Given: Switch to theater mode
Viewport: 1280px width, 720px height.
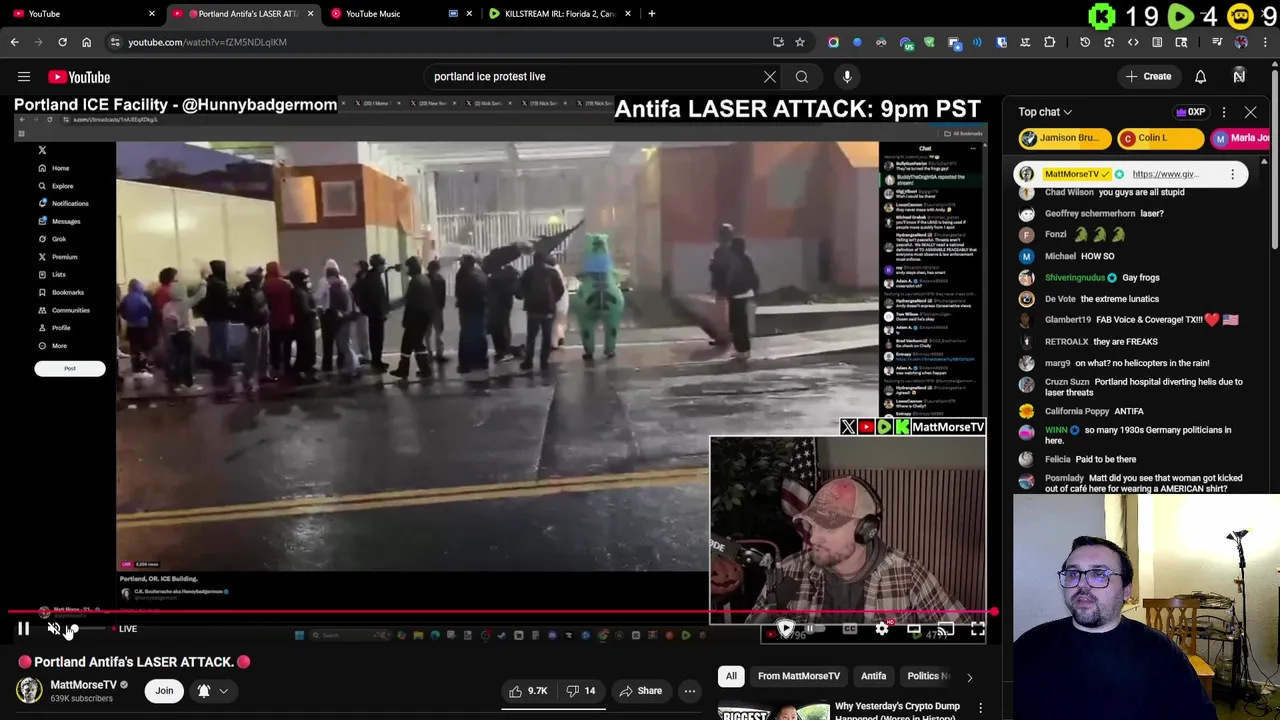Looking at the screenshot, I should pyautogui.click(x=913, y=629).
